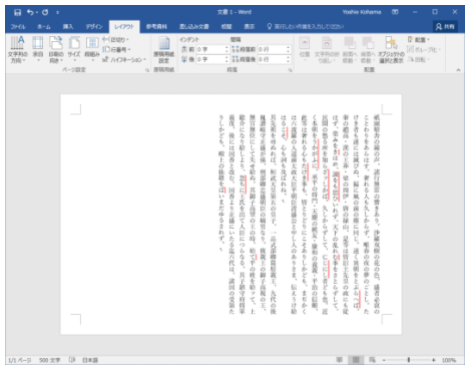Click the 段落前 spacing field
This screenshot has width=469, height=366.
pos(272,49)
